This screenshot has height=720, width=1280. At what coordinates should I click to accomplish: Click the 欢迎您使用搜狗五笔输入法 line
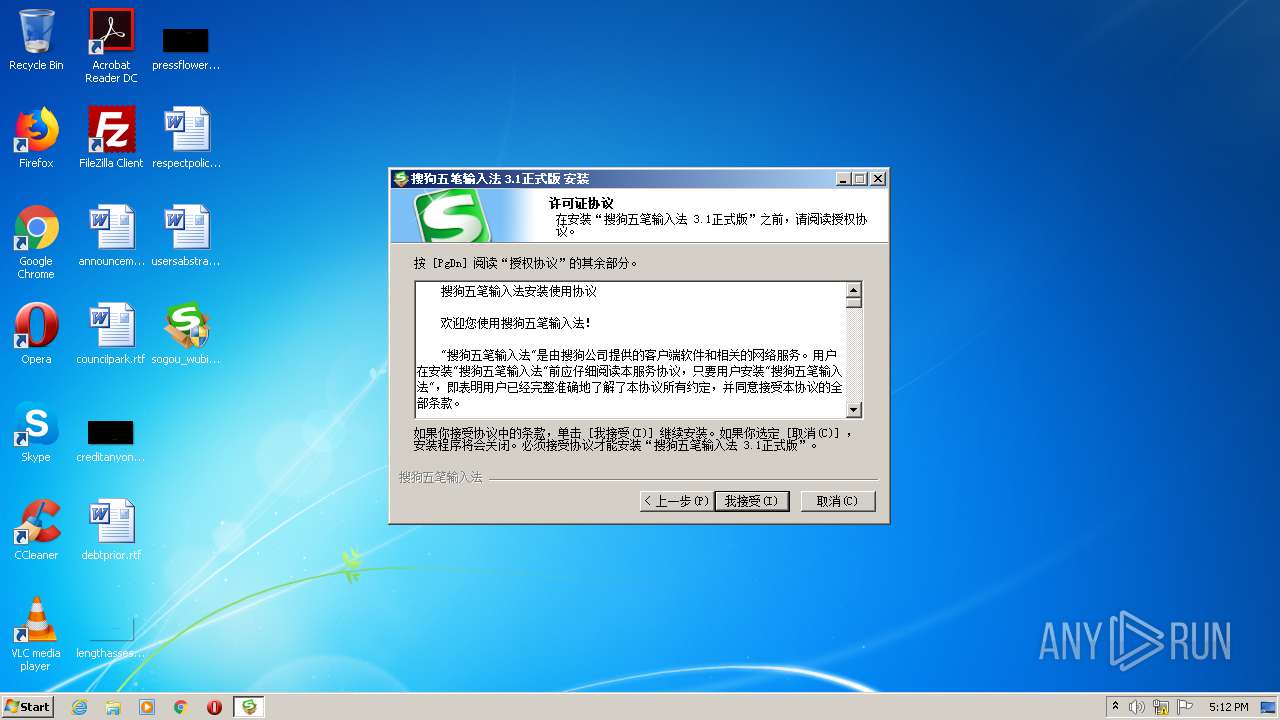(x=516, y=323)
